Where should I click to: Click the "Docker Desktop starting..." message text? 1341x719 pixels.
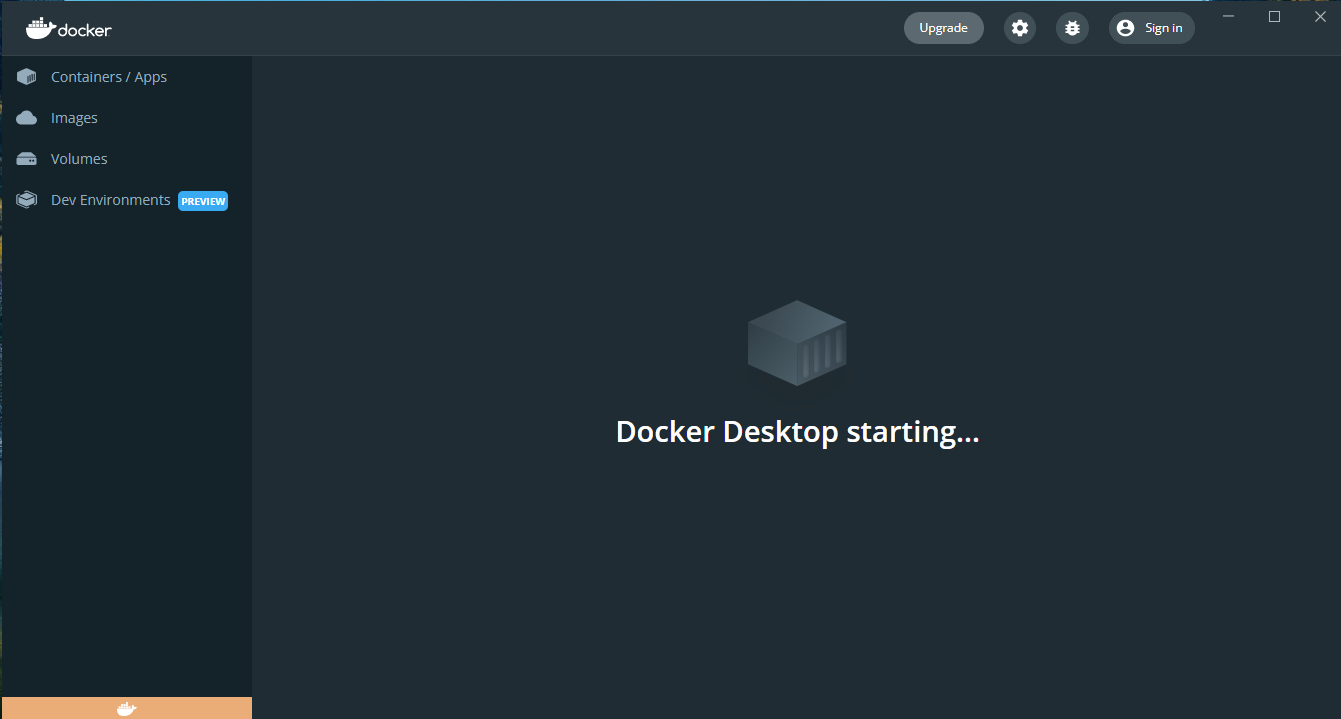[x=797, y=432]
